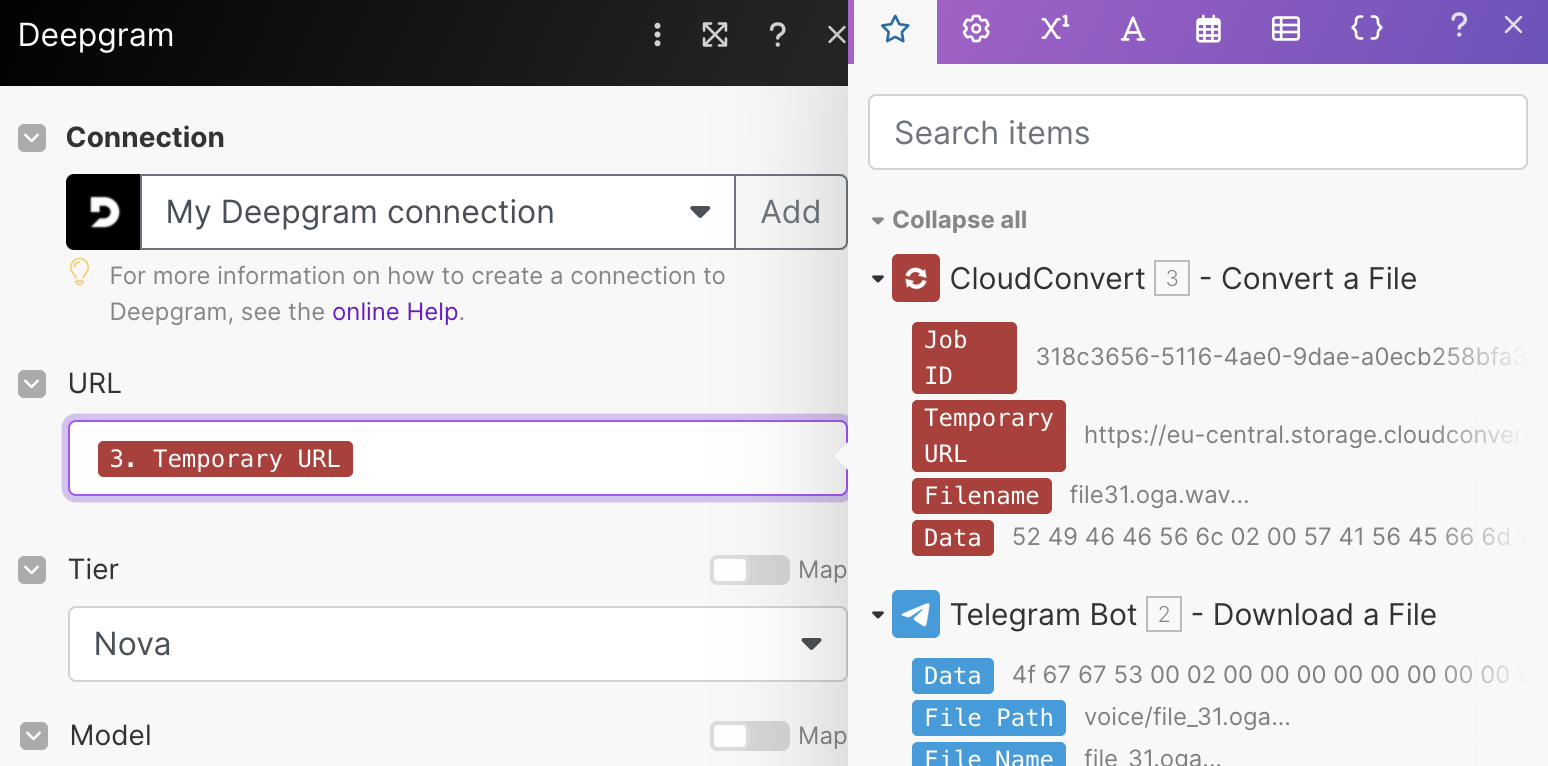Select the CloudConvert Filename item

[x=982, y=495]
